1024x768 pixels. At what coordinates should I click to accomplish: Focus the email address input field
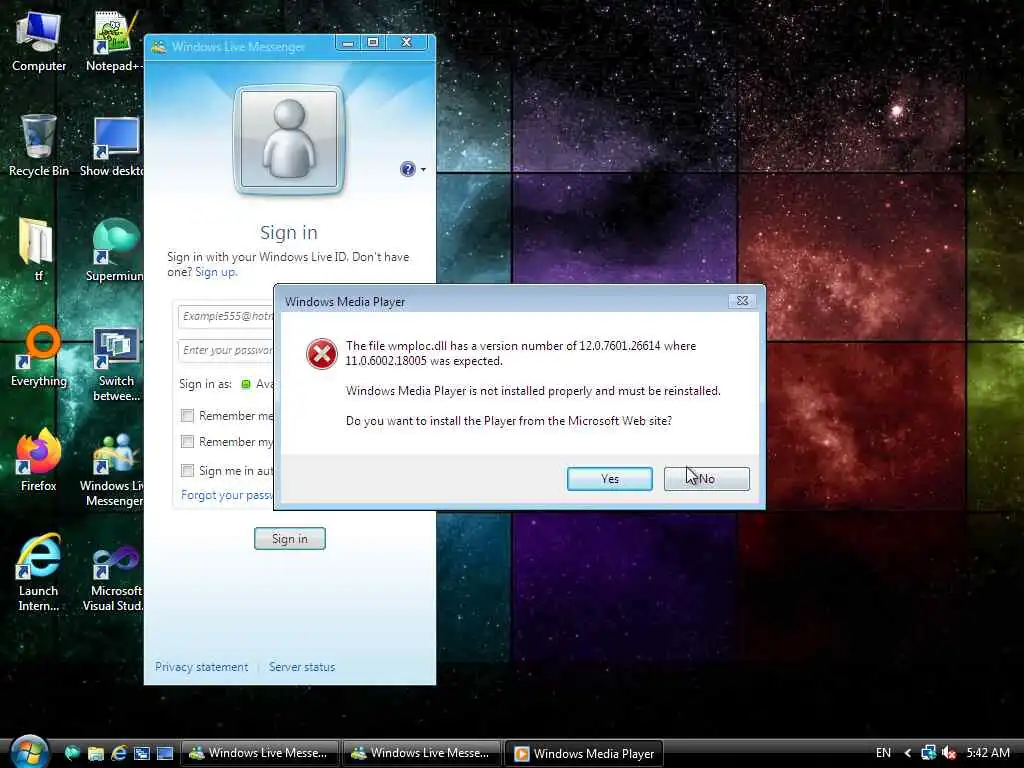click(x=225, y=316)
